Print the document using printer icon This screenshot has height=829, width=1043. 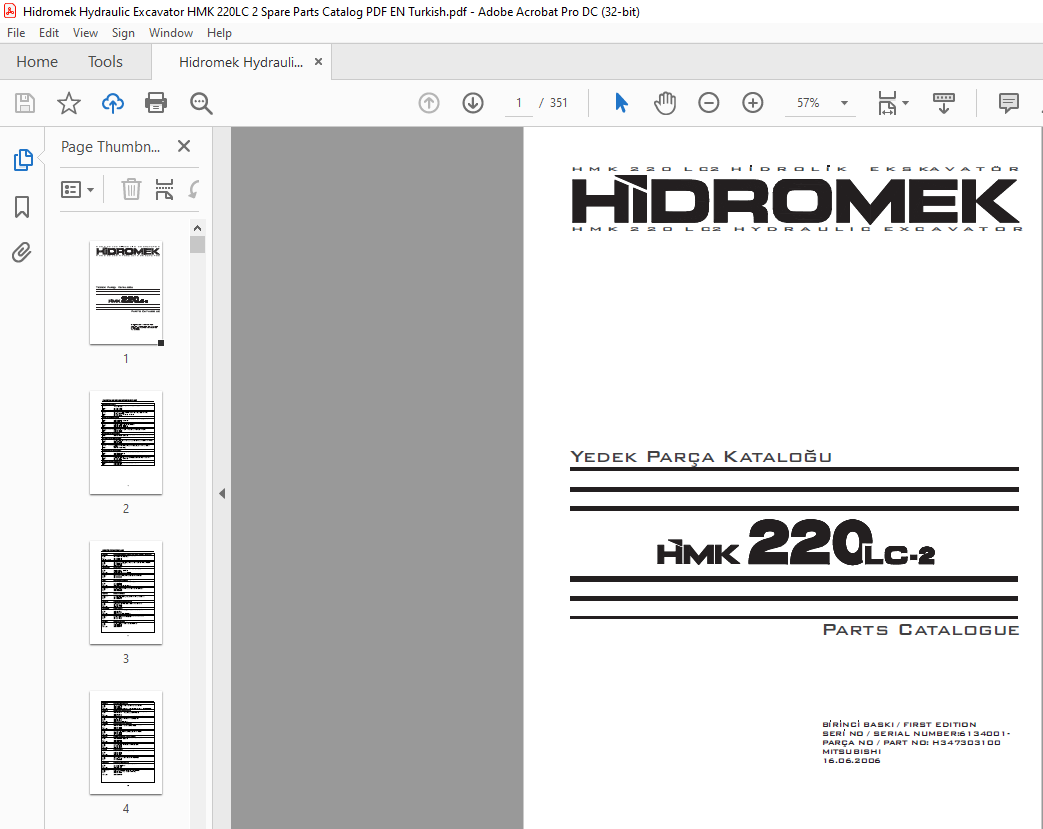(156, 103)
